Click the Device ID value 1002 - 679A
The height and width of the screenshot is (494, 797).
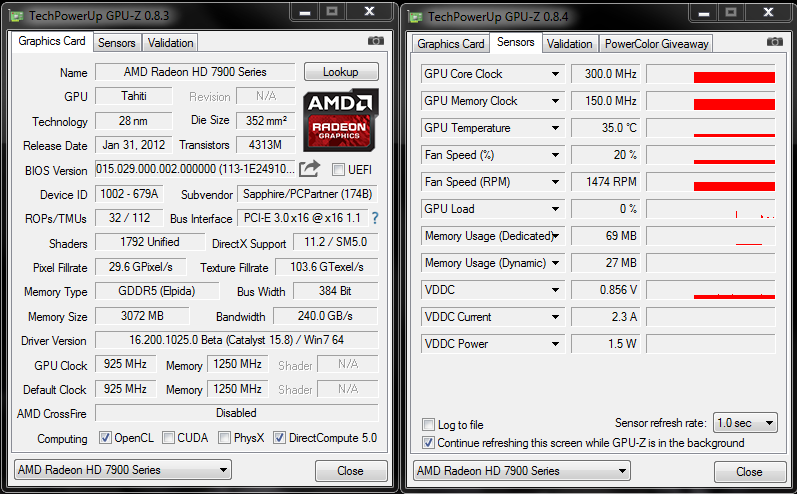pyautogui.click(x=129, y=194)
